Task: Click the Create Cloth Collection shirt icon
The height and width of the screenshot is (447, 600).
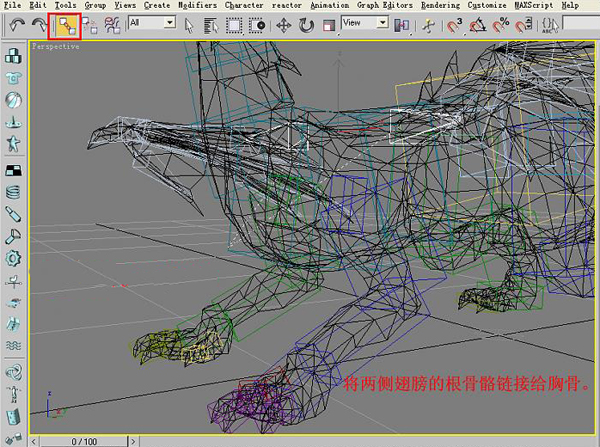Action: tap(13, 78)
